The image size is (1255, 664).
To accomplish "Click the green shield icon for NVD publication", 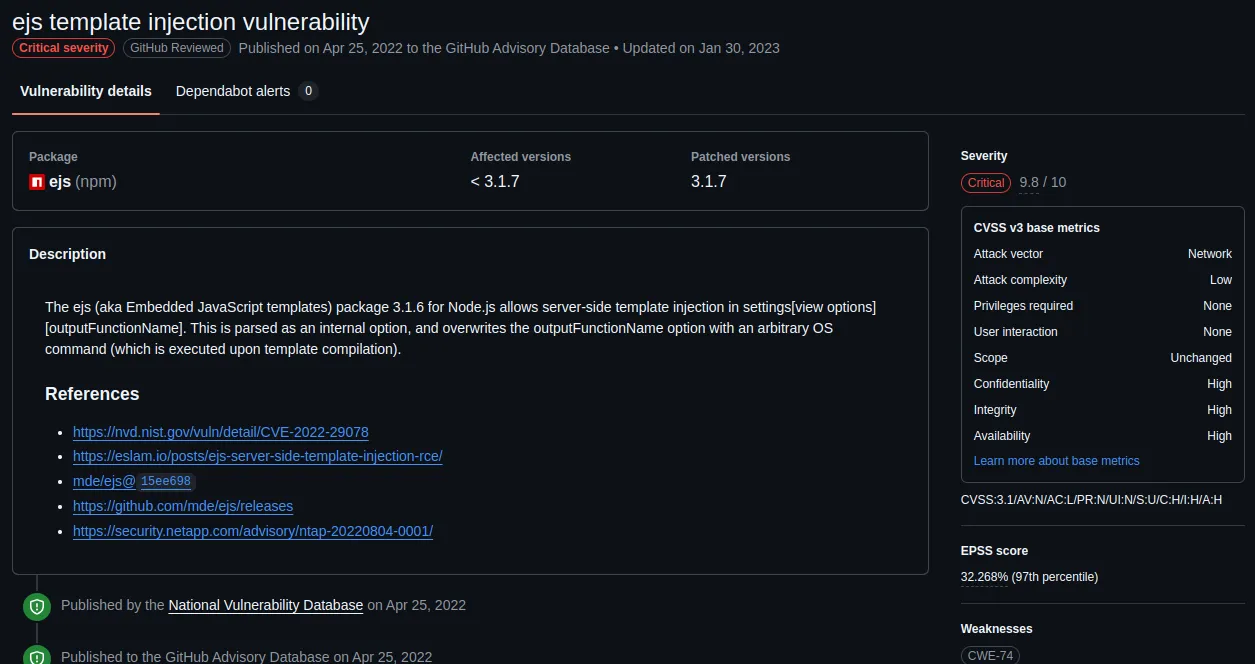I will point(37,606).
